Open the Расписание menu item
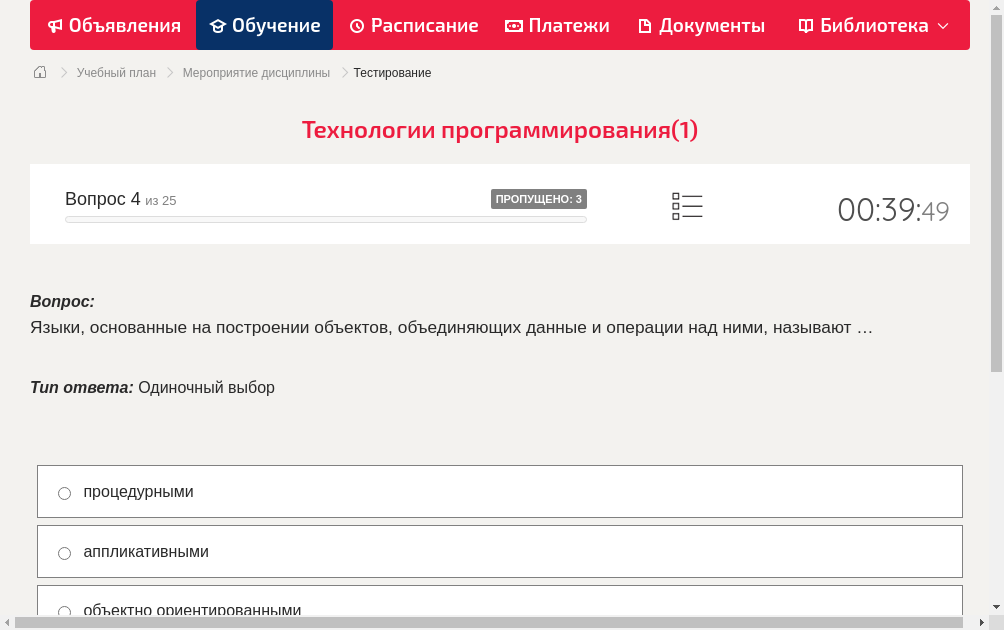The image size is (1004, 630). (414, 25)
